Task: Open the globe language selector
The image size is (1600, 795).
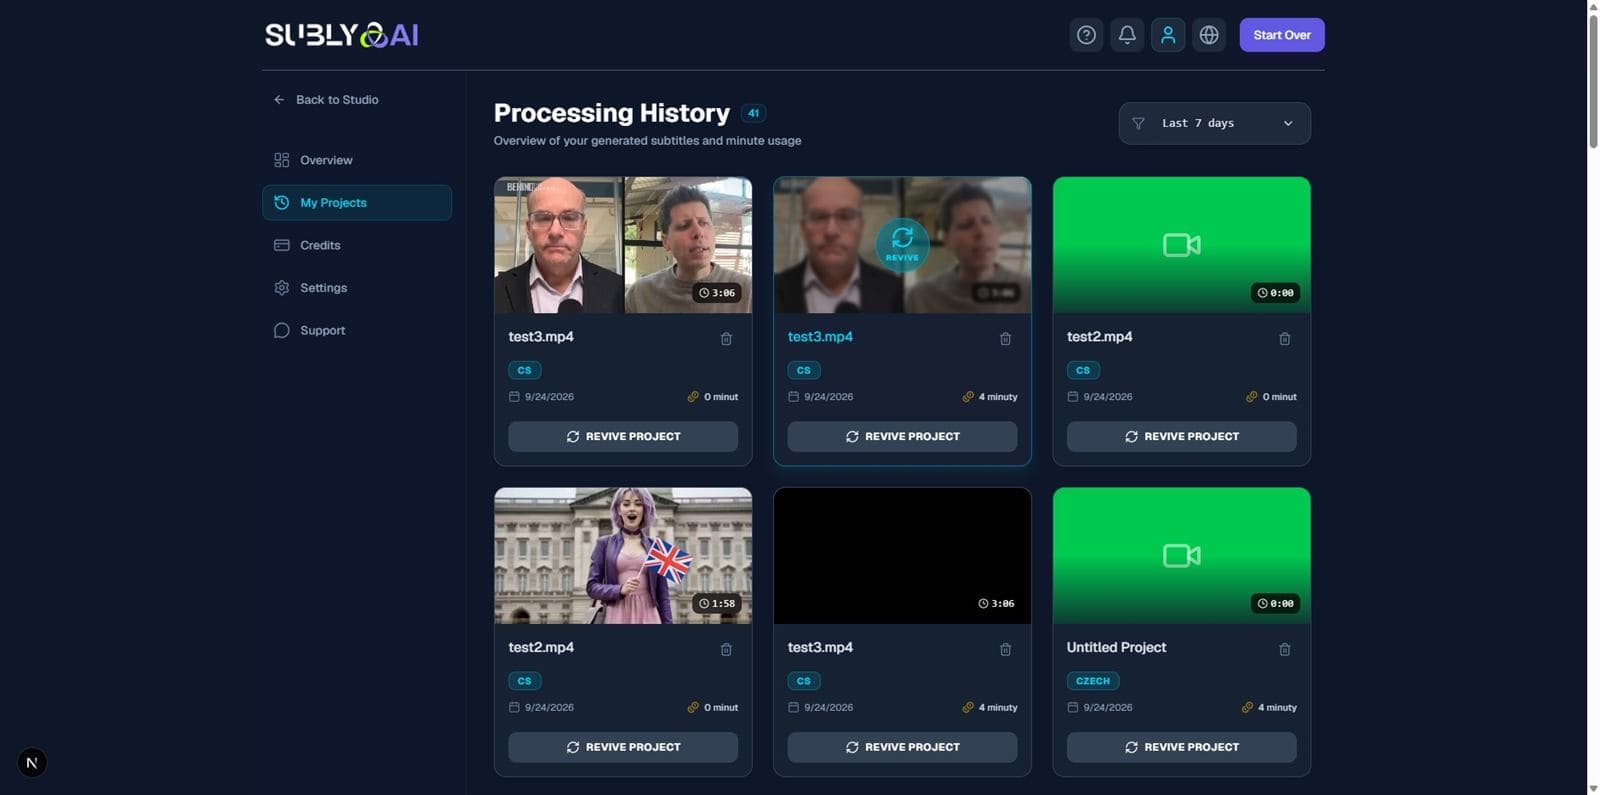Action: click(1209, 35)
